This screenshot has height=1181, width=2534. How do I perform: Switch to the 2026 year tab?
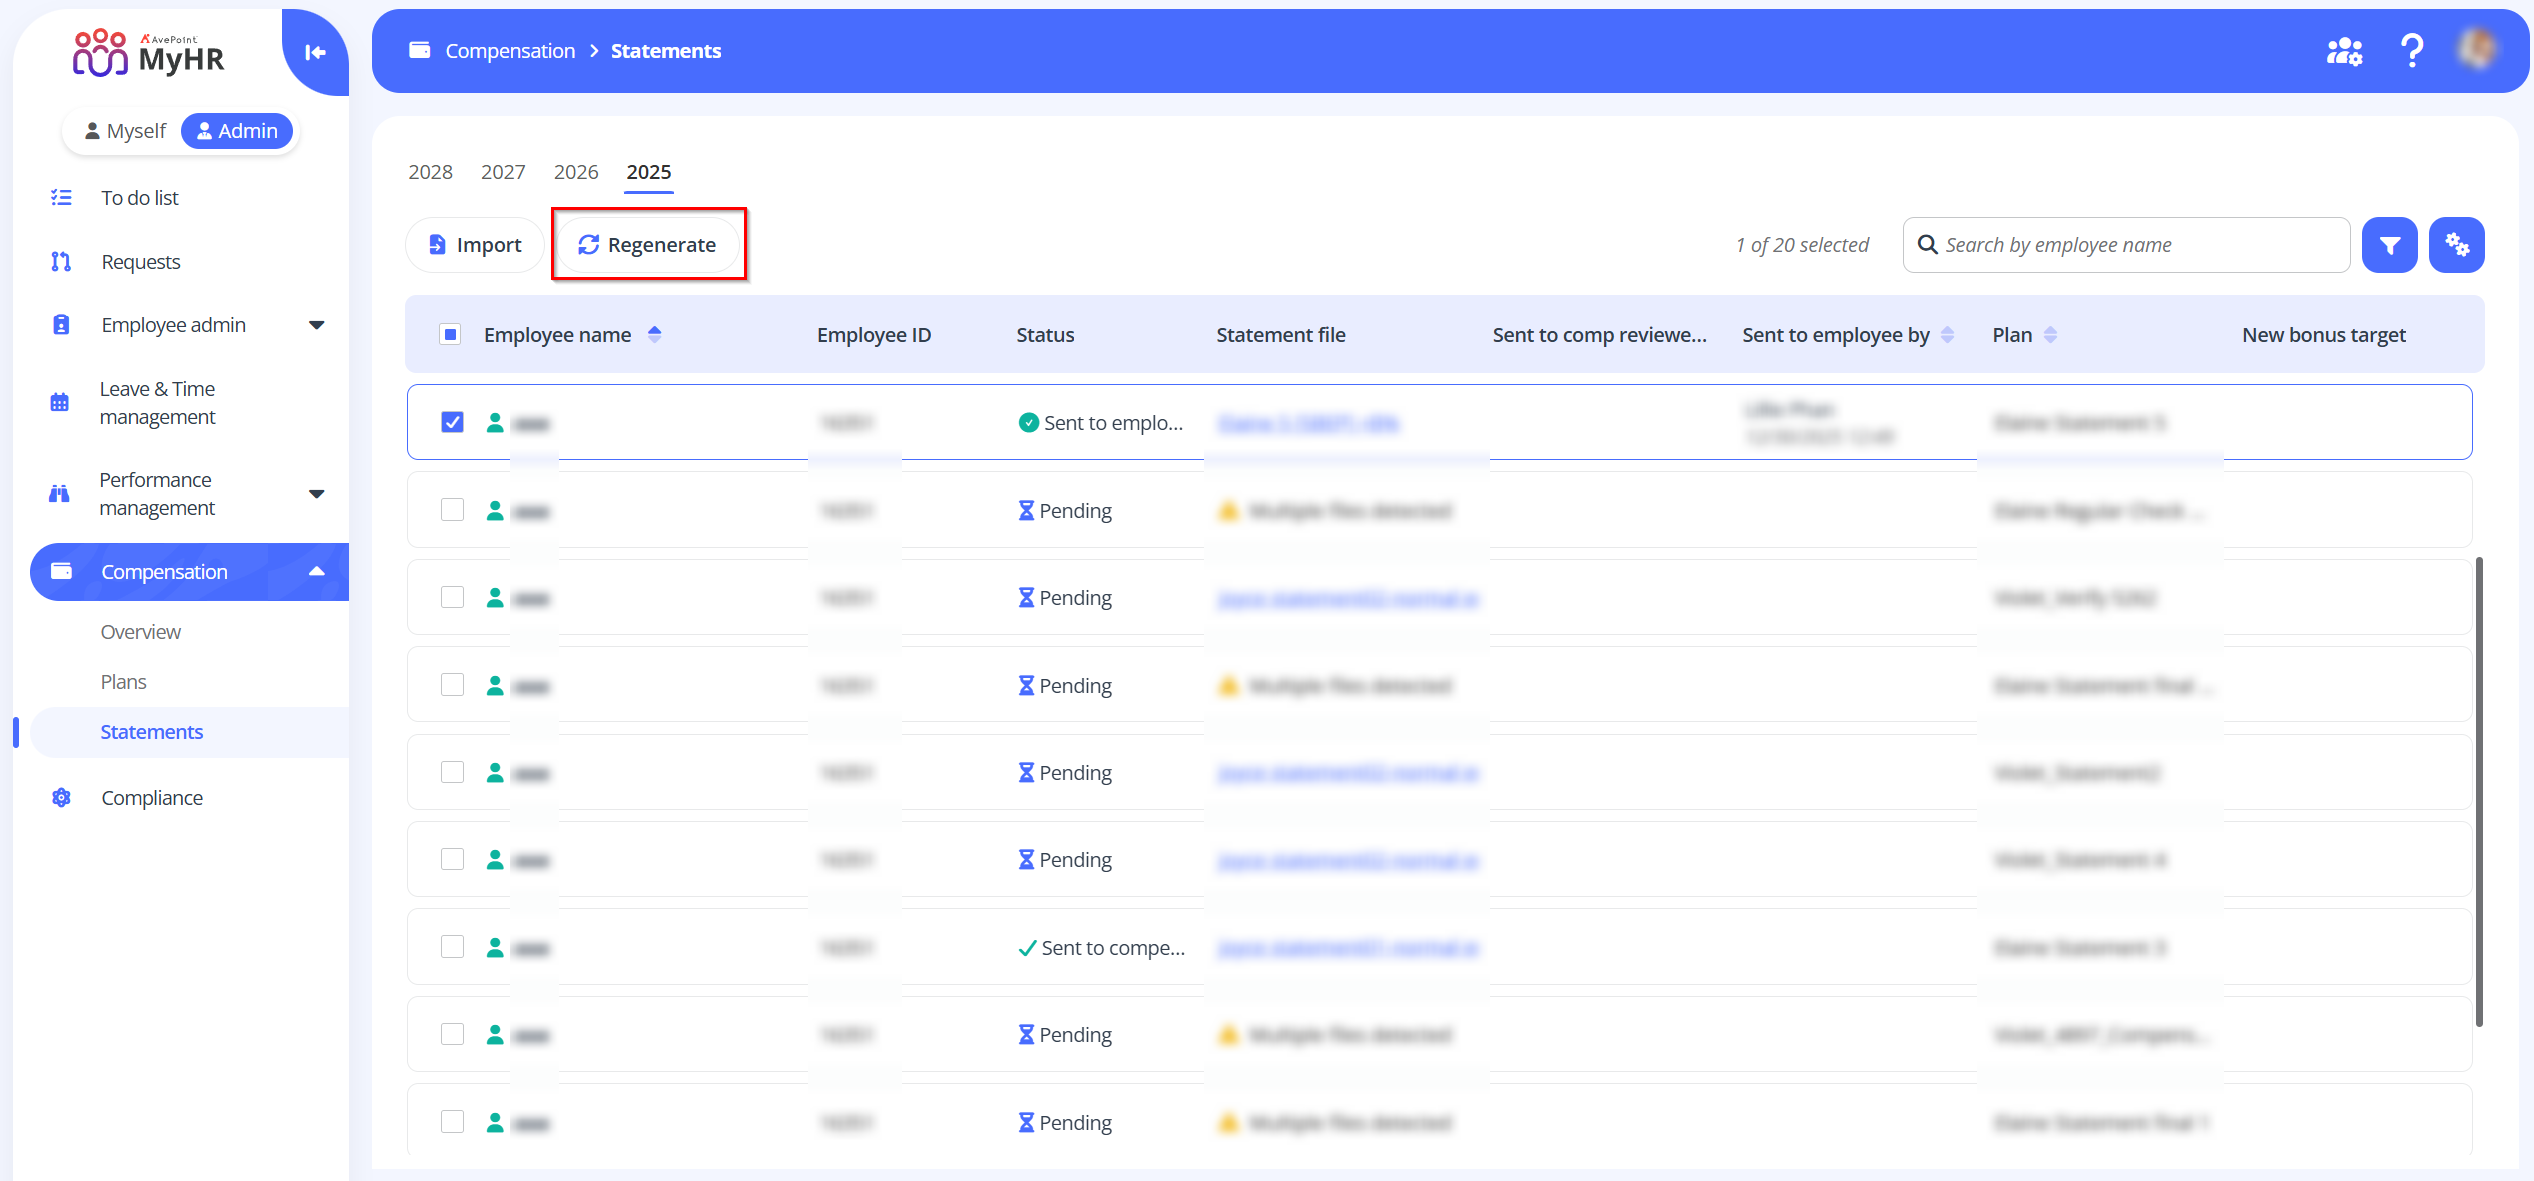click(x=576, y=172)
